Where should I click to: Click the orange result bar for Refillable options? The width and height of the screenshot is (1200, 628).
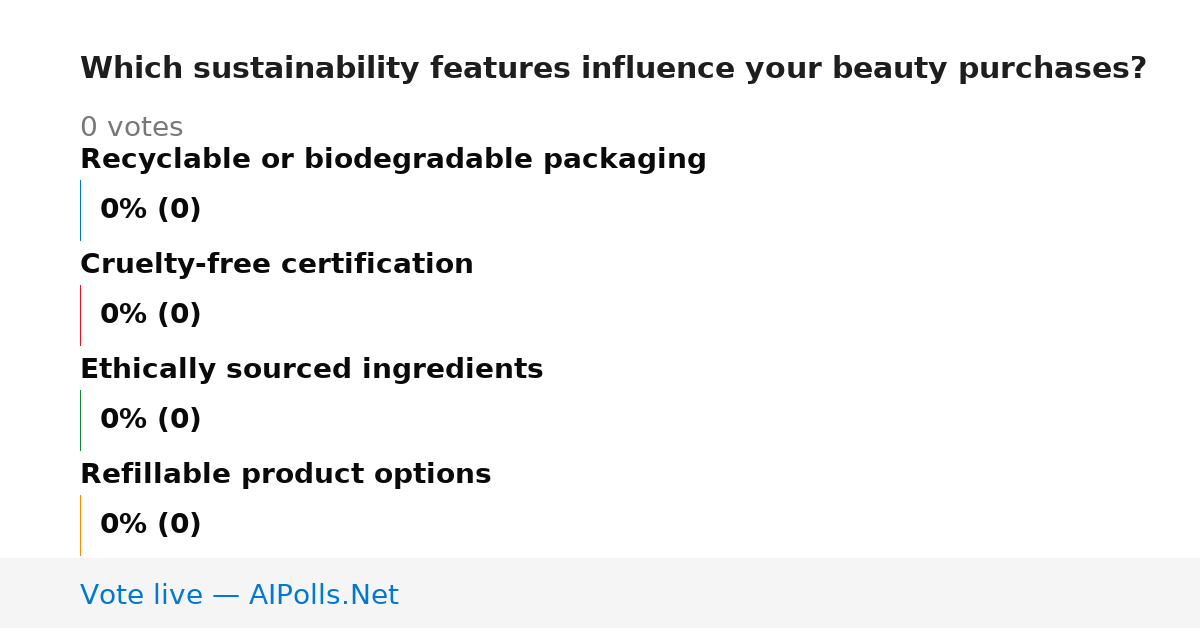pyautogui.click(x=80, y=525)
